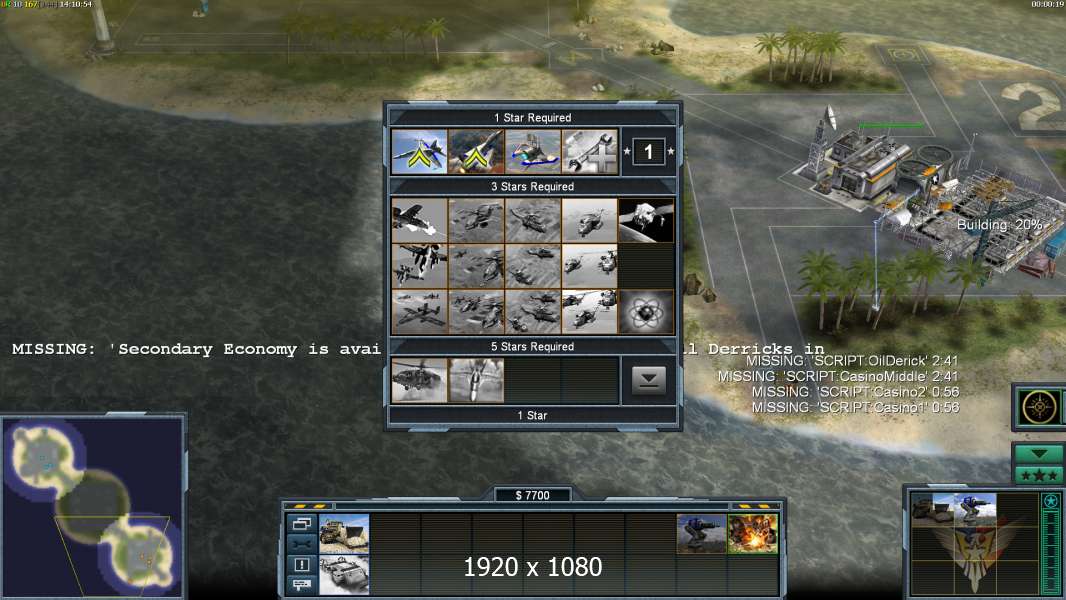
Task: Click the compass emblem button
Action: coord(1039,406)
